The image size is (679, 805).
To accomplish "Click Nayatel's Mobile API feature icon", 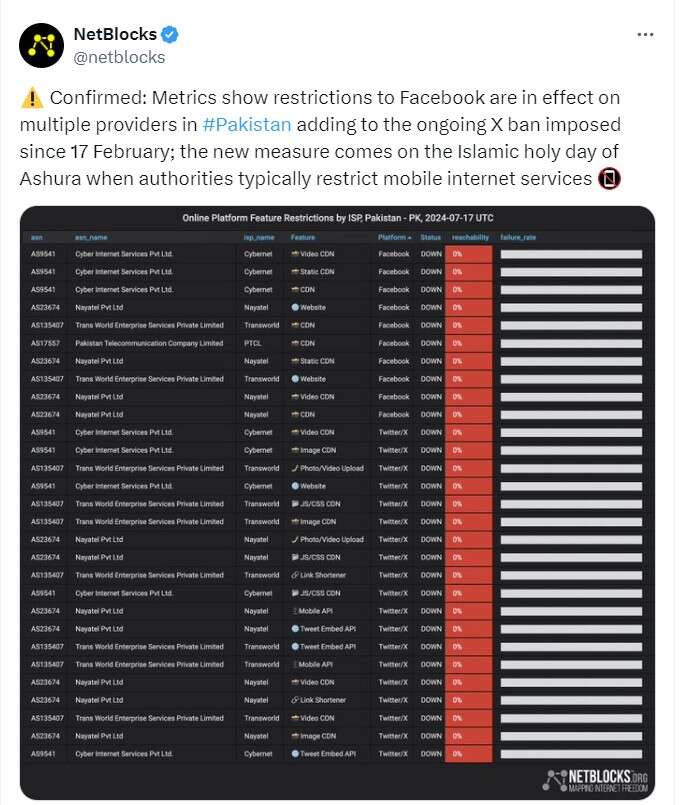I will 296,611.
